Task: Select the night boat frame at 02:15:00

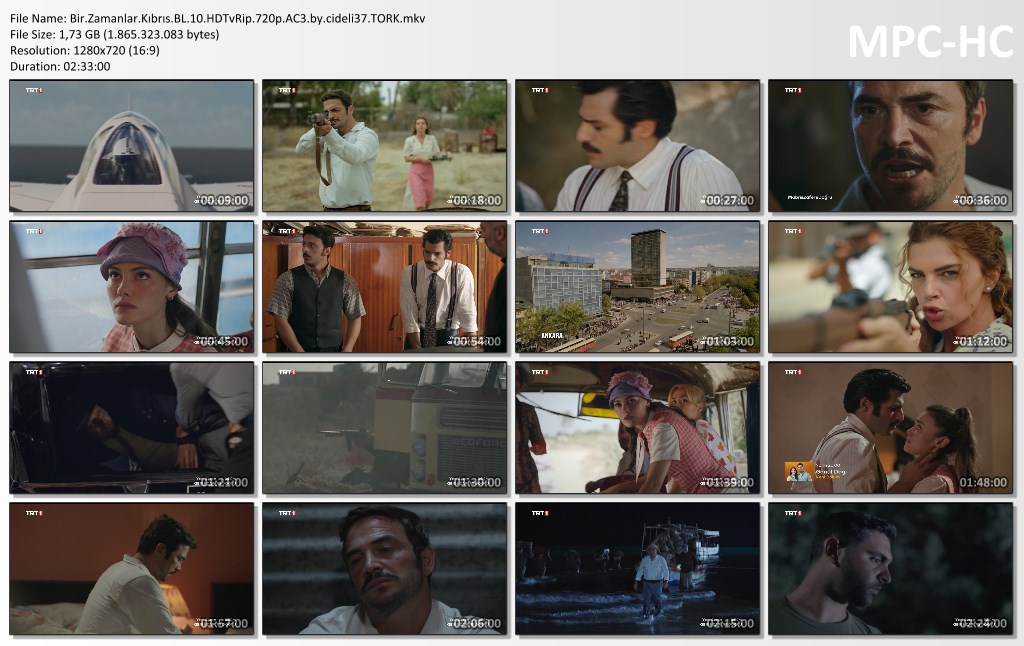Action: (x=637, y=569)
